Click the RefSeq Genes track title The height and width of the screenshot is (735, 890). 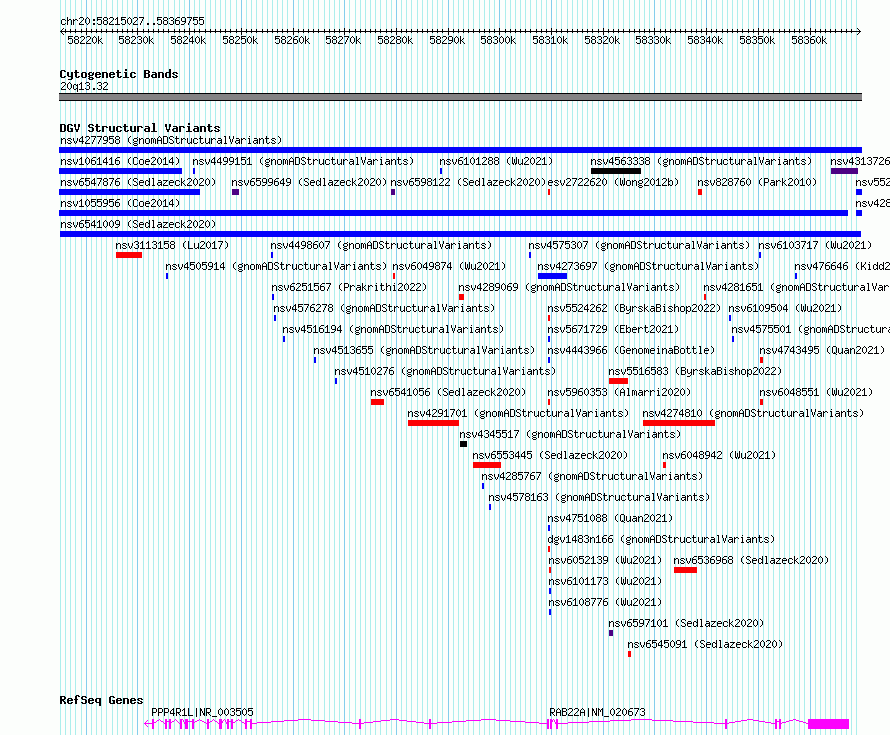pyautogui.click(x=101, y=700)
